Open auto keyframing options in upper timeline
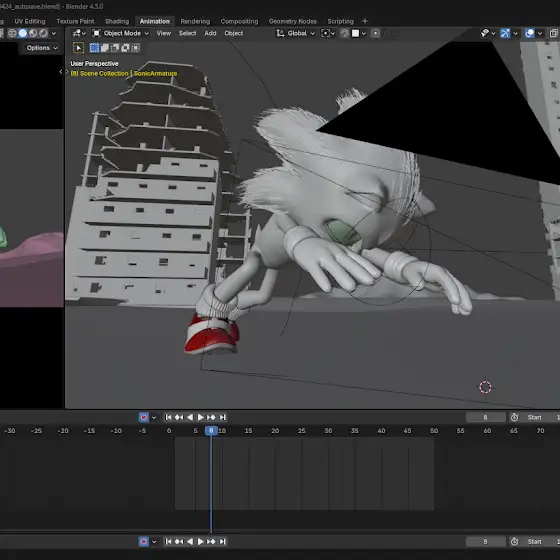This screenshot has width=560, height=560. click(x=154, y=417)
